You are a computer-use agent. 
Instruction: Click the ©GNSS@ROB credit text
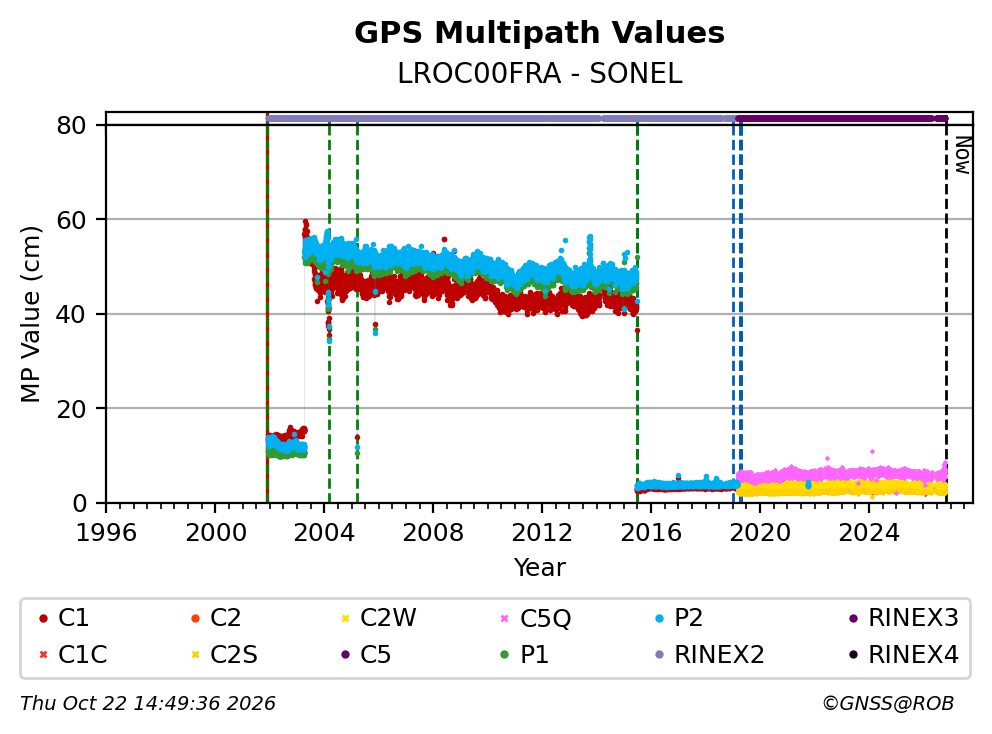[888, 703]
